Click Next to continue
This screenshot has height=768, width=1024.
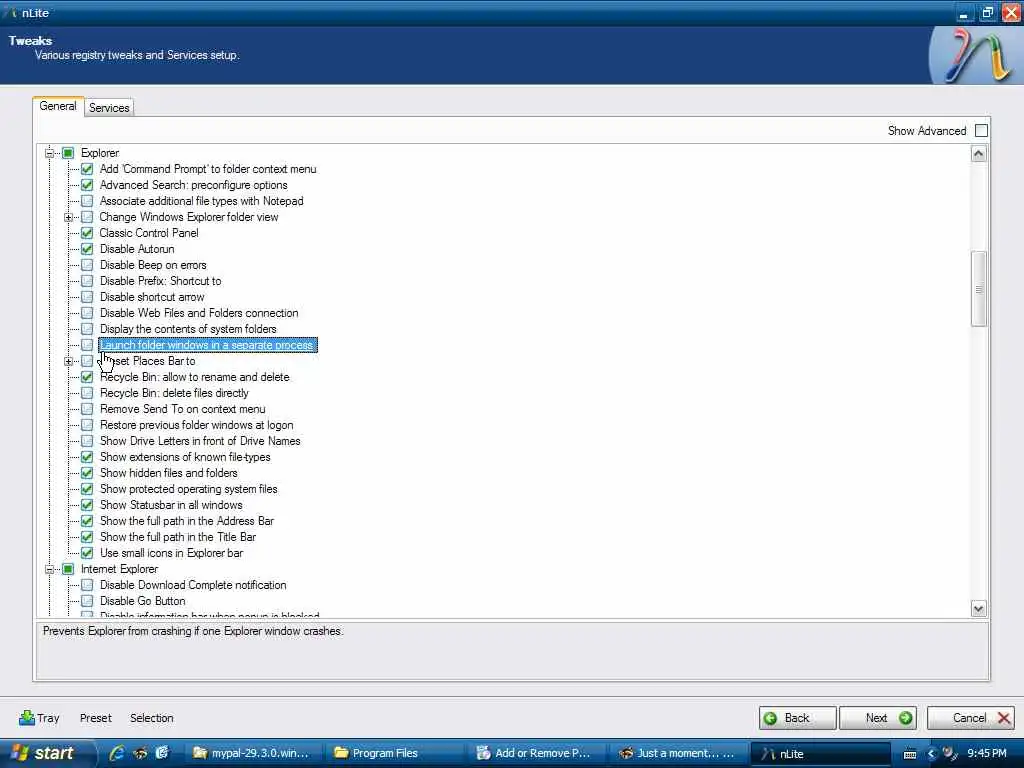tap(878, 718)
